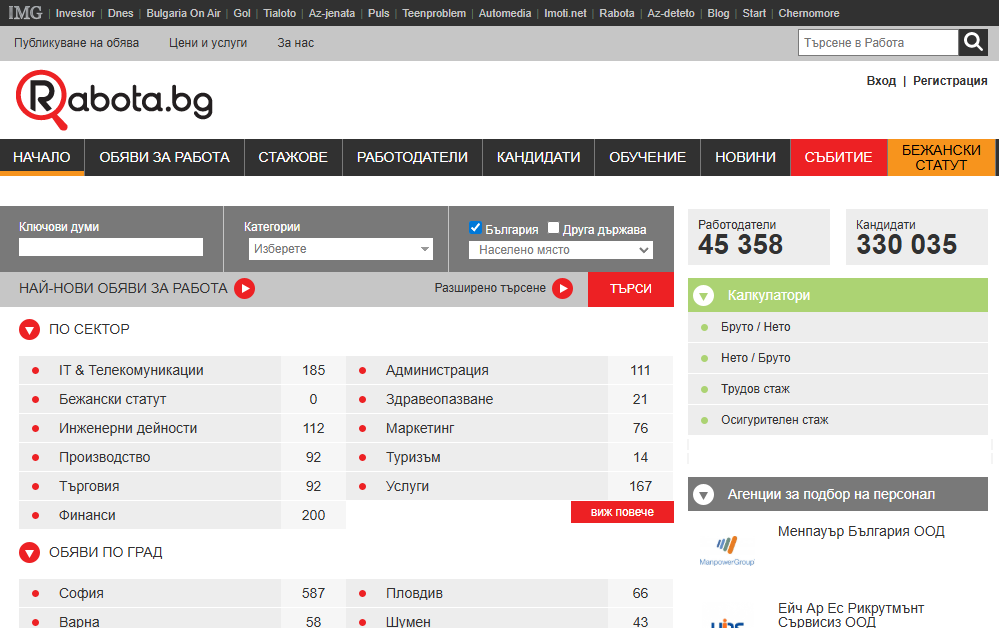This screenshot has width=999, height=628.
Task: Open Трудов стаж calculator
Action: point(755,389)
